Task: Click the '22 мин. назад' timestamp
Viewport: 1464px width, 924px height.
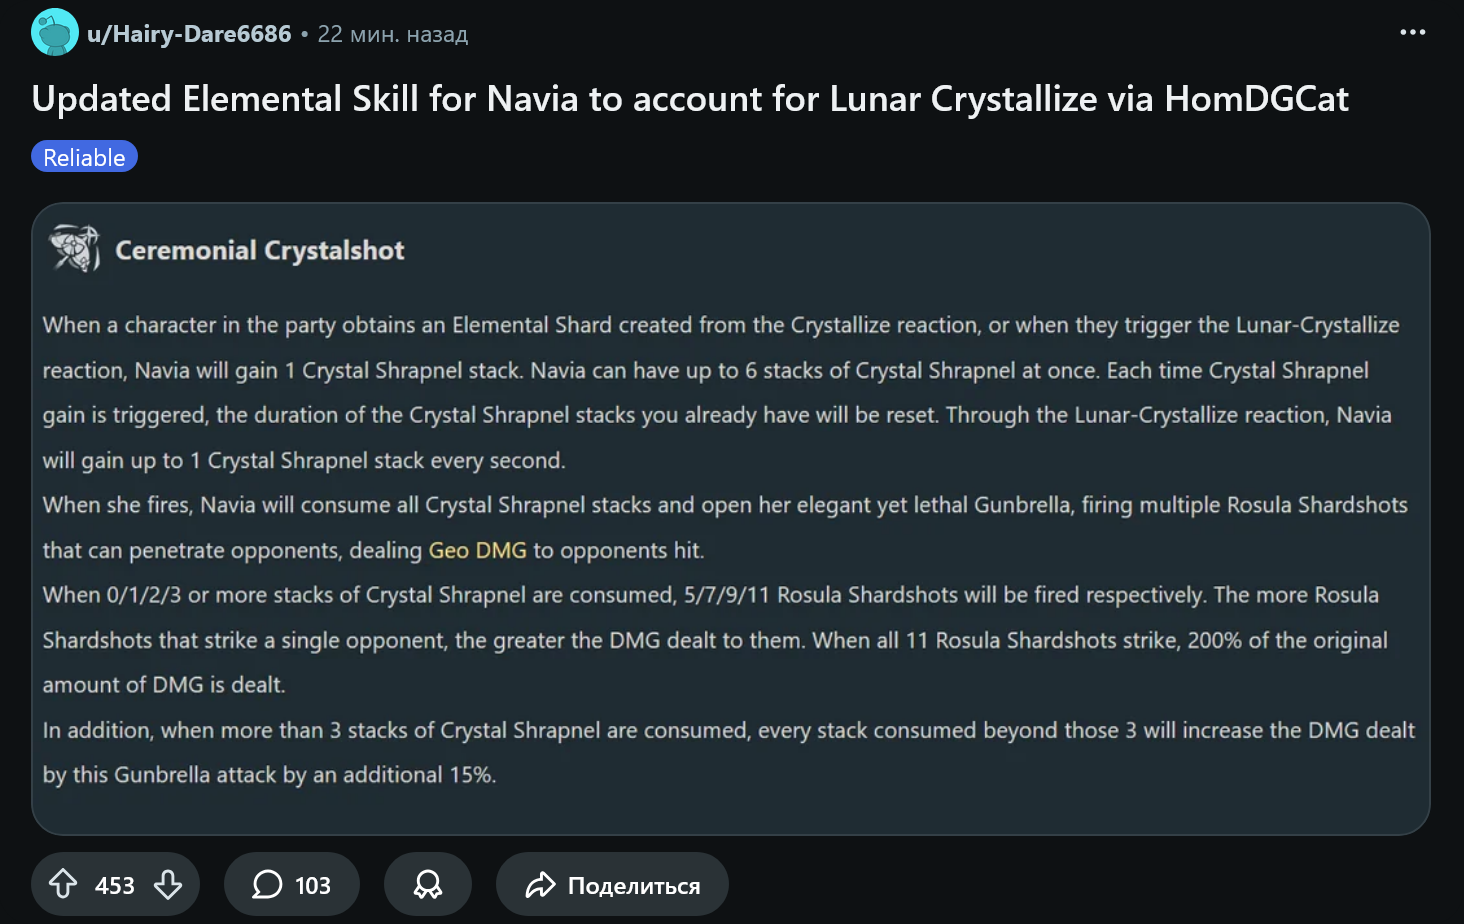Action: [392, 34]
